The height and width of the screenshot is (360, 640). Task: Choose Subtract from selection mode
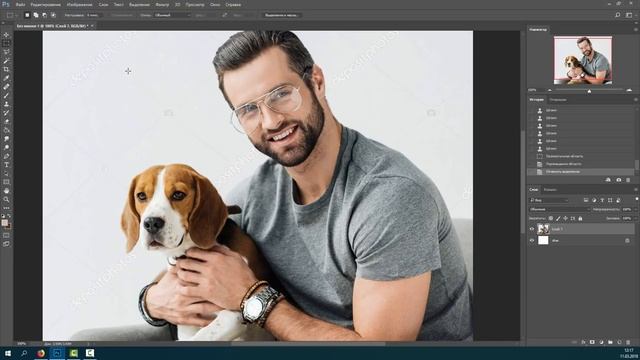click(44, 15)
